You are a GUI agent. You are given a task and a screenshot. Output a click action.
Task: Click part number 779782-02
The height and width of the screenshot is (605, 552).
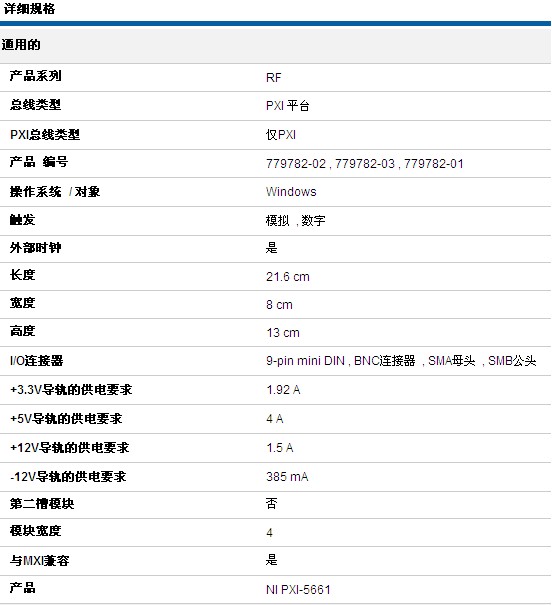click(296, 164)
